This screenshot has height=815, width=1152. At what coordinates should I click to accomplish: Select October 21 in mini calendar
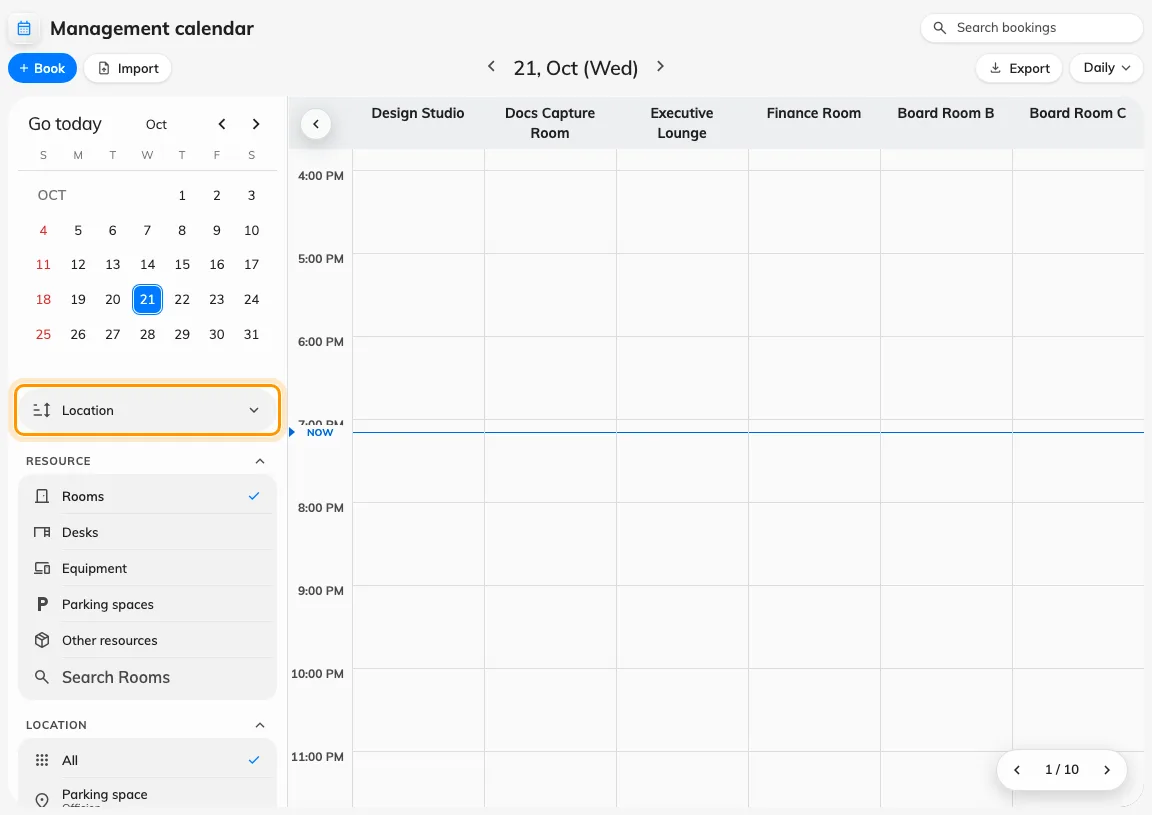pyautogui.click(x=147, y=299)
